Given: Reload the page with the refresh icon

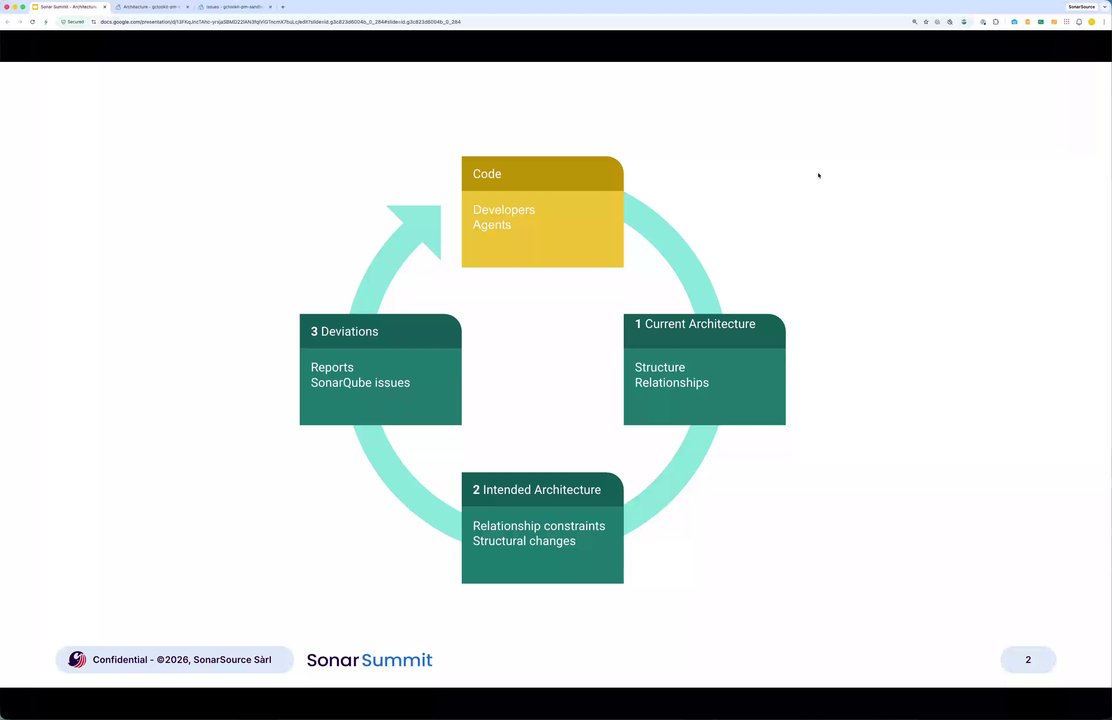Looking at the screenshot, I should tap(33, 22).
